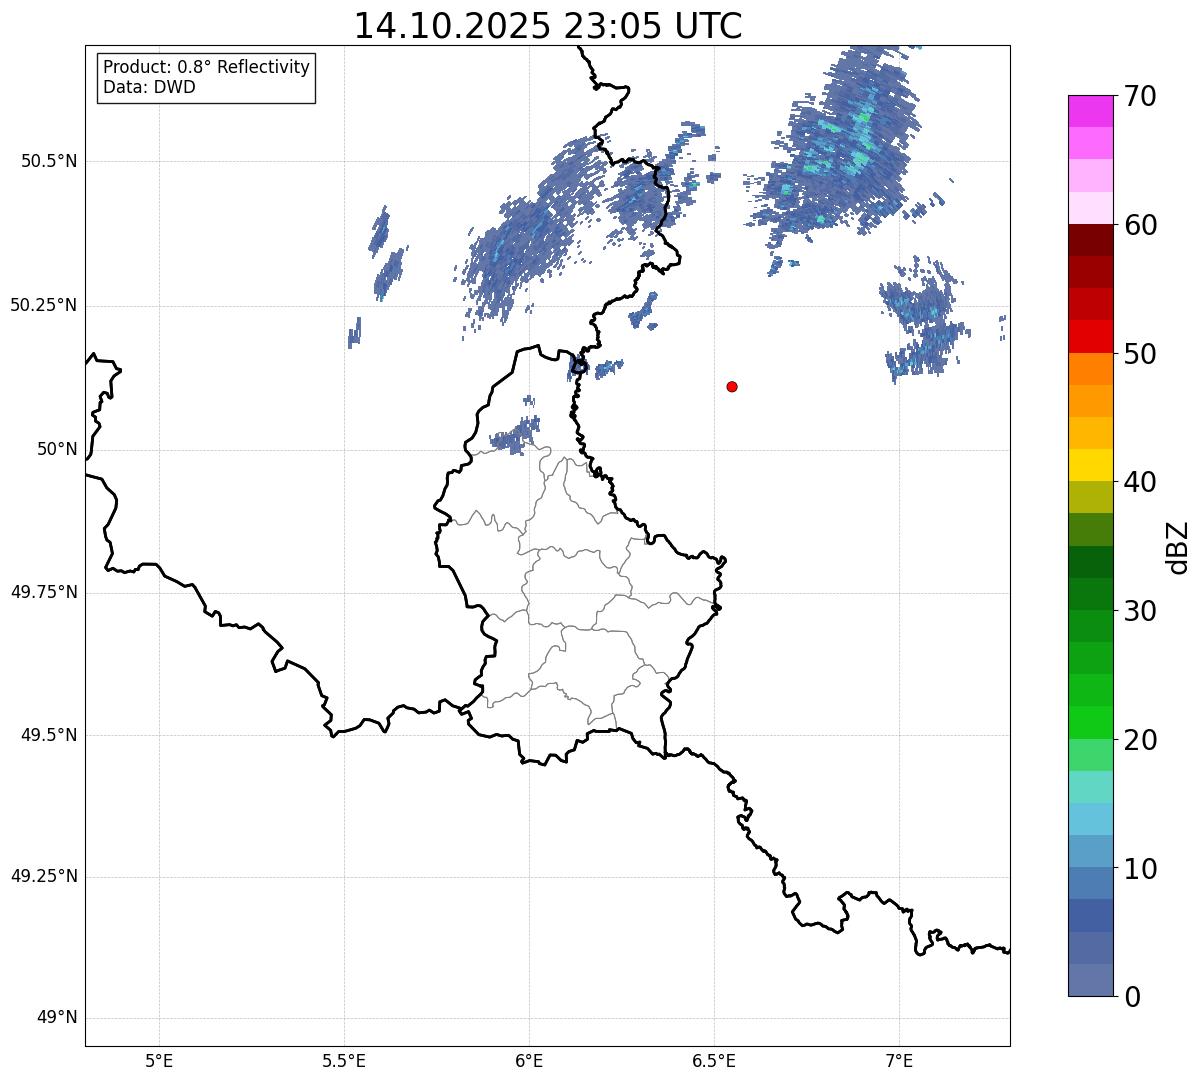Click the colorbar 70 tick label
This screenshot has height=1081, width=1202.
1139,96
